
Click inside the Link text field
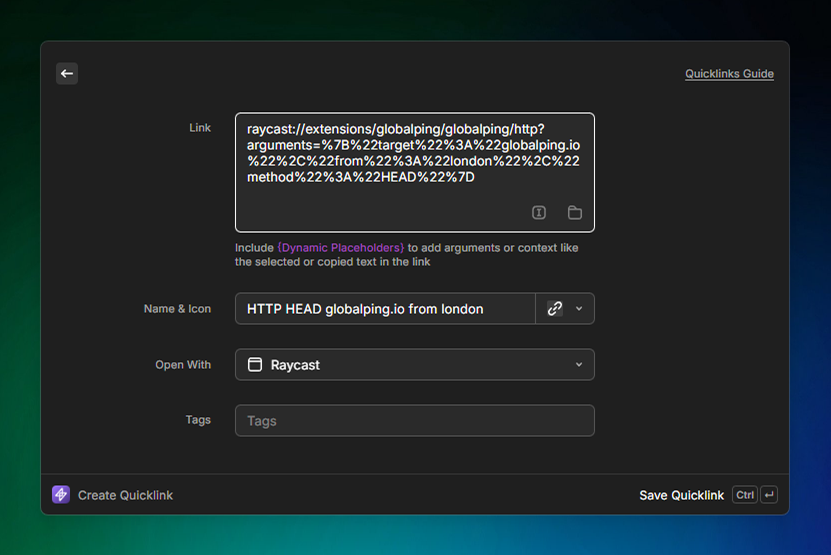(x=414, y=172)
